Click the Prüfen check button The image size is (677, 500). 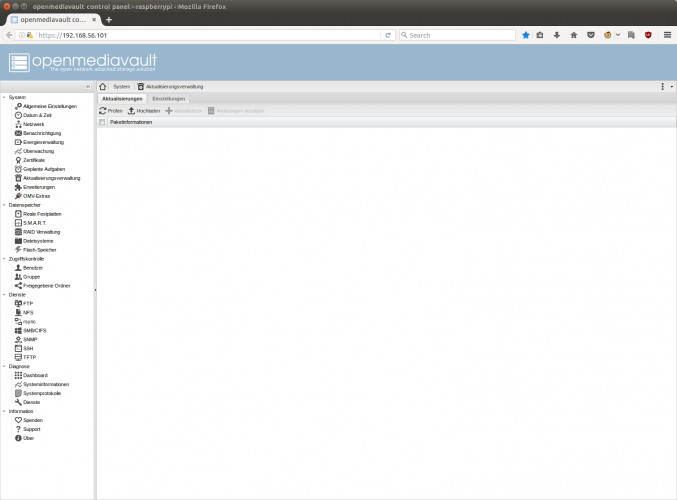(x=111, y=111)
